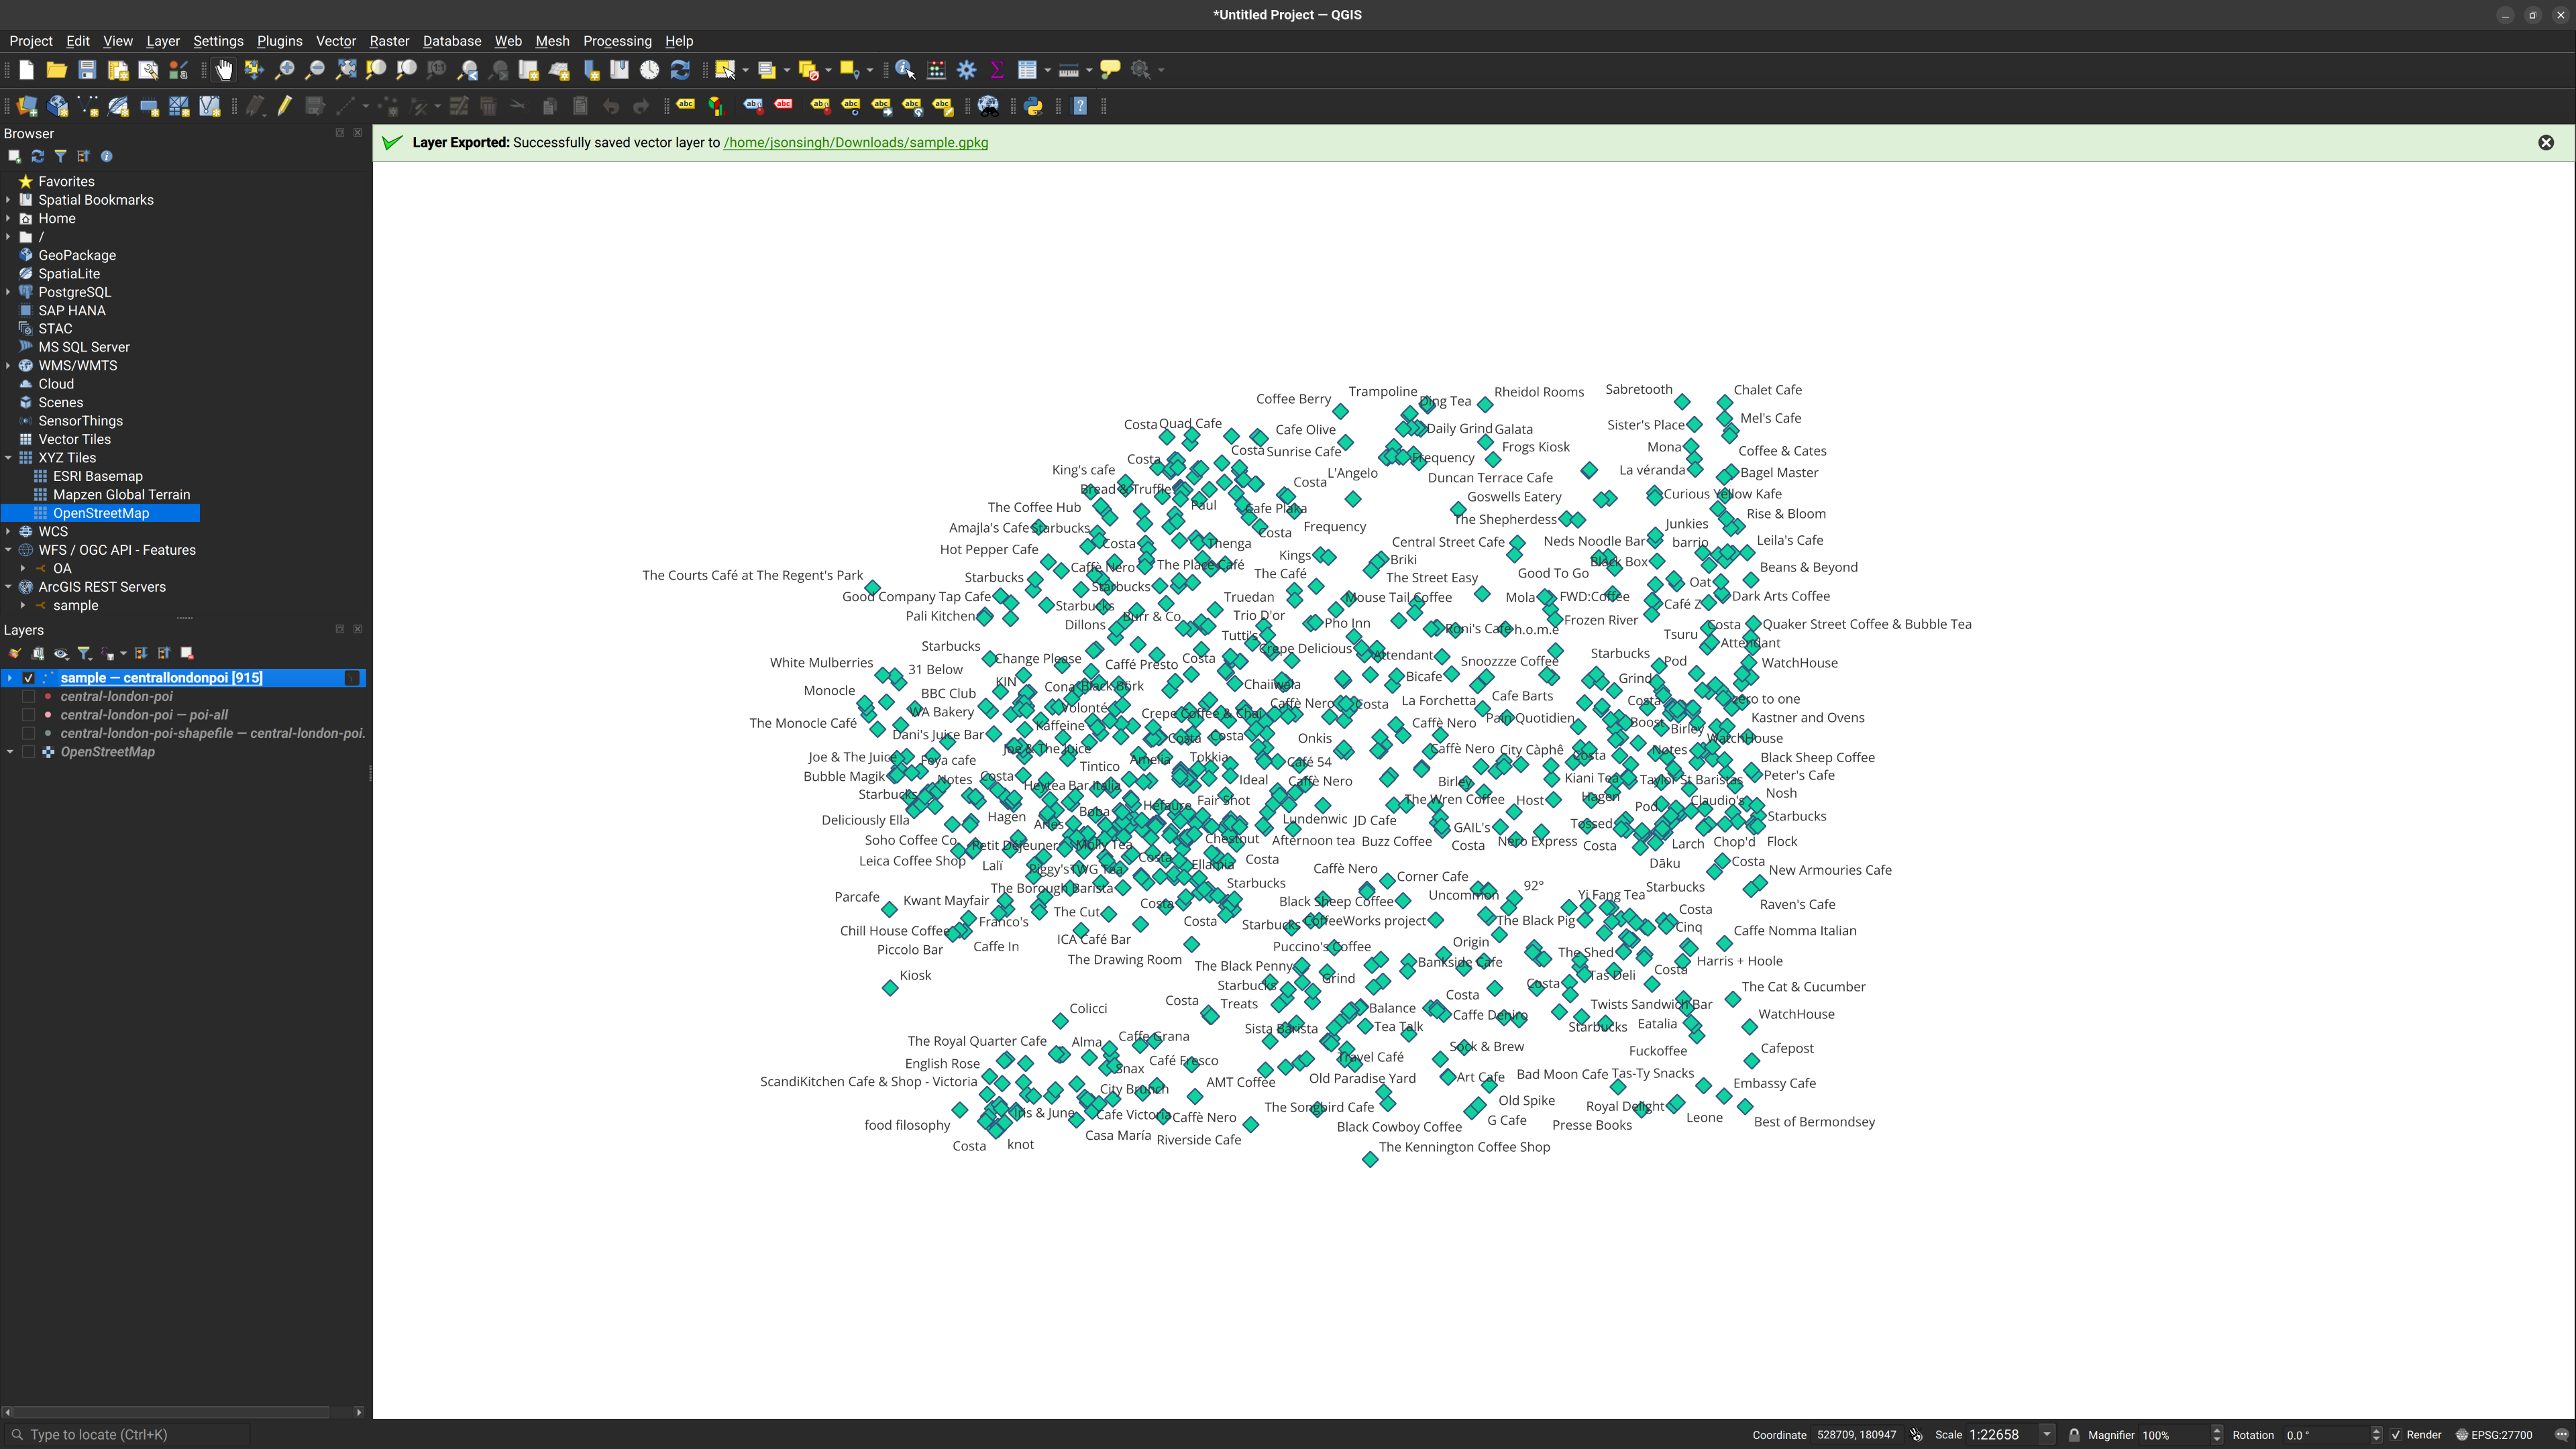Viewport: 2576px width, 1449px height.
Task: Toggle the scale lock padlock
Action: [2074, 1435]
